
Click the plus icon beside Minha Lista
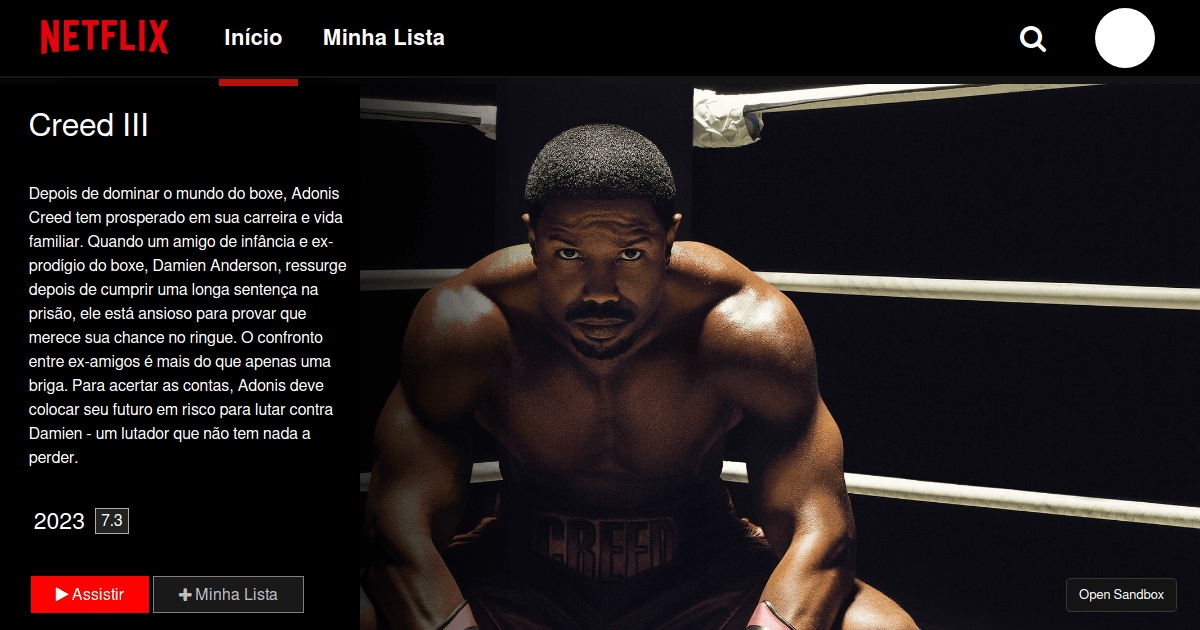[x=185, y=594]
